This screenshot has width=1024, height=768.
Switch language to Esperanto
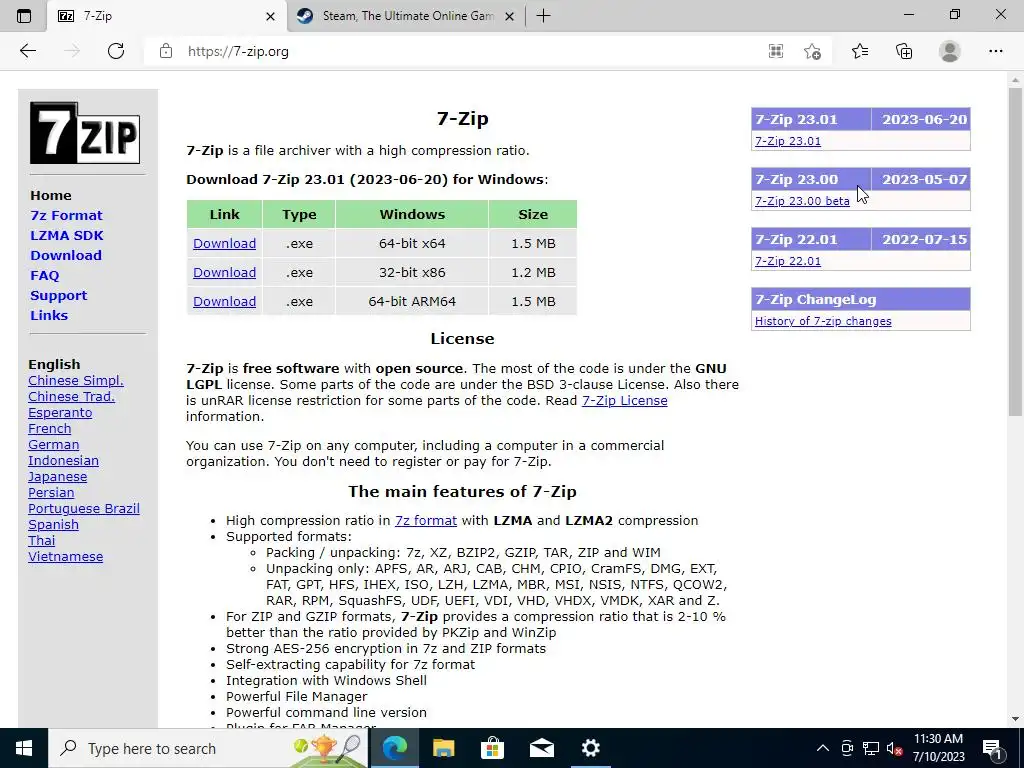pos(60,413)
